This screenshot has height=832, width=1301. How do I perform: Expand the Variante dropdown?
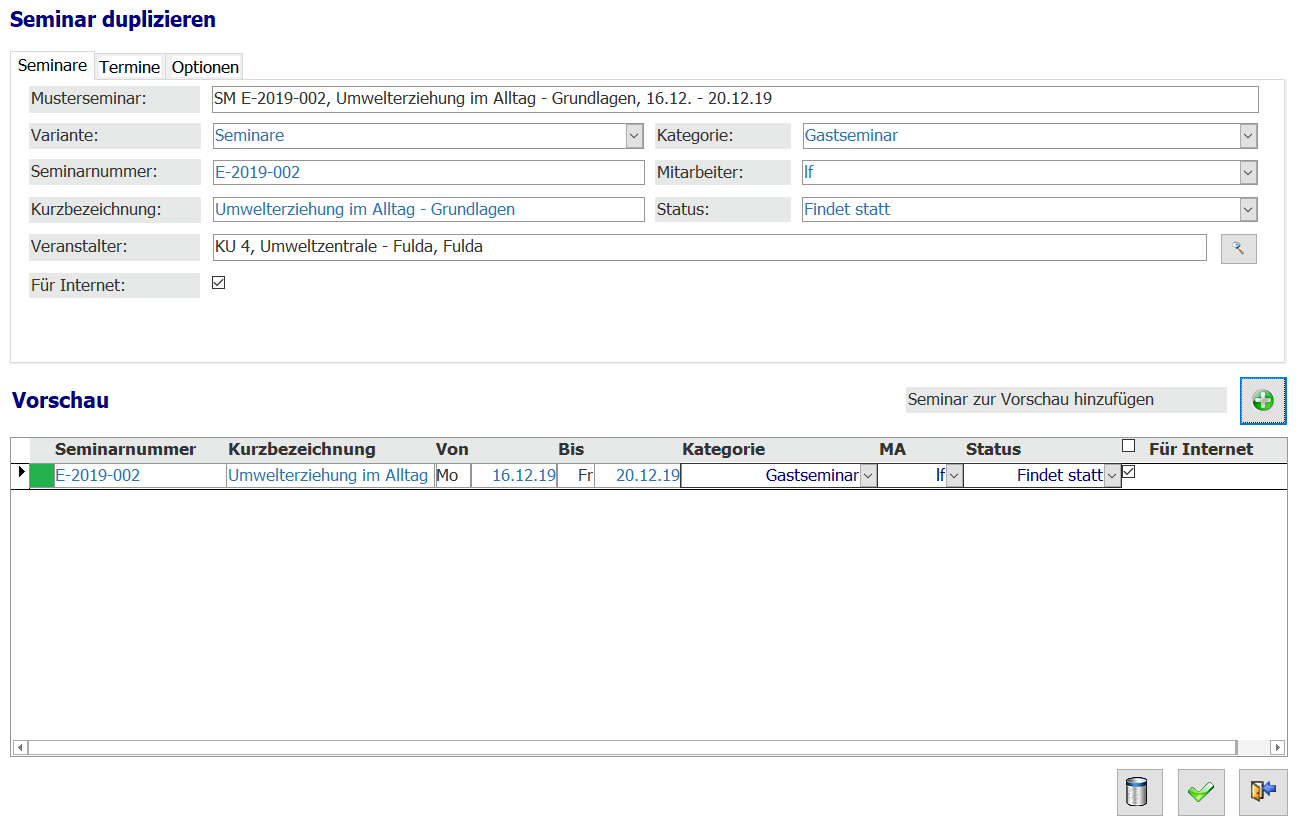(x=634, y=136)
